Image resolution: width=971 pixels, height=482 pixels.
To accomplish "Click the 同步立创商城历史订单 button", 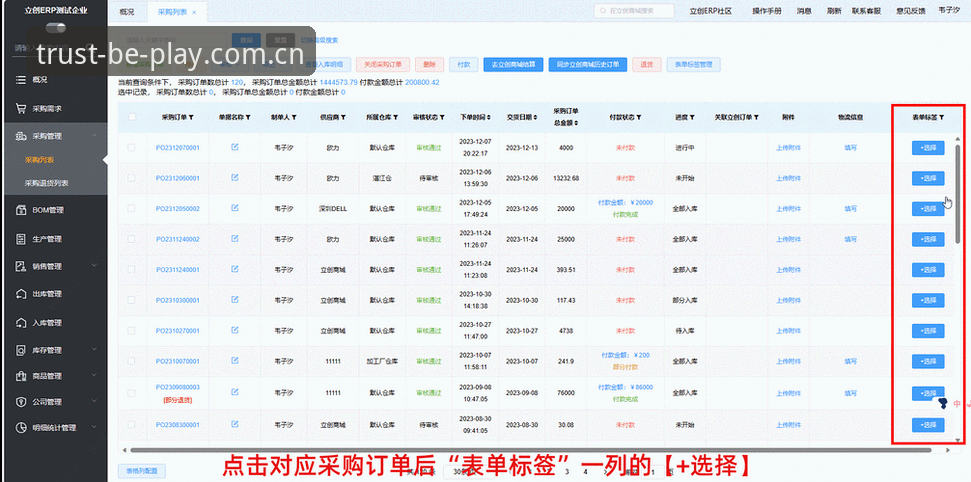I will point(588,64).
